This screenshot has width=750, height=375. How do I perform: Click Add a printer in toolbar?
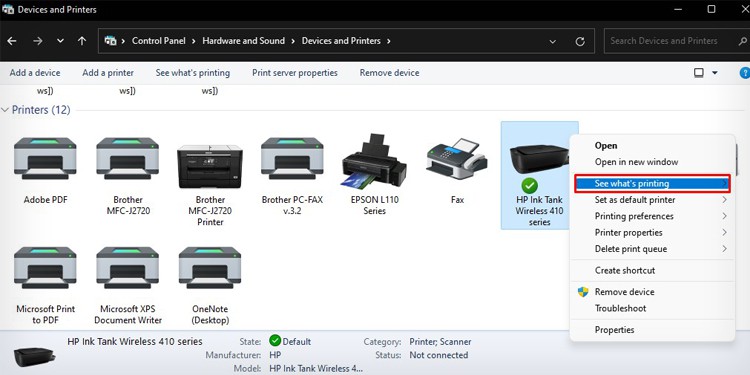[x=108, y=73]
